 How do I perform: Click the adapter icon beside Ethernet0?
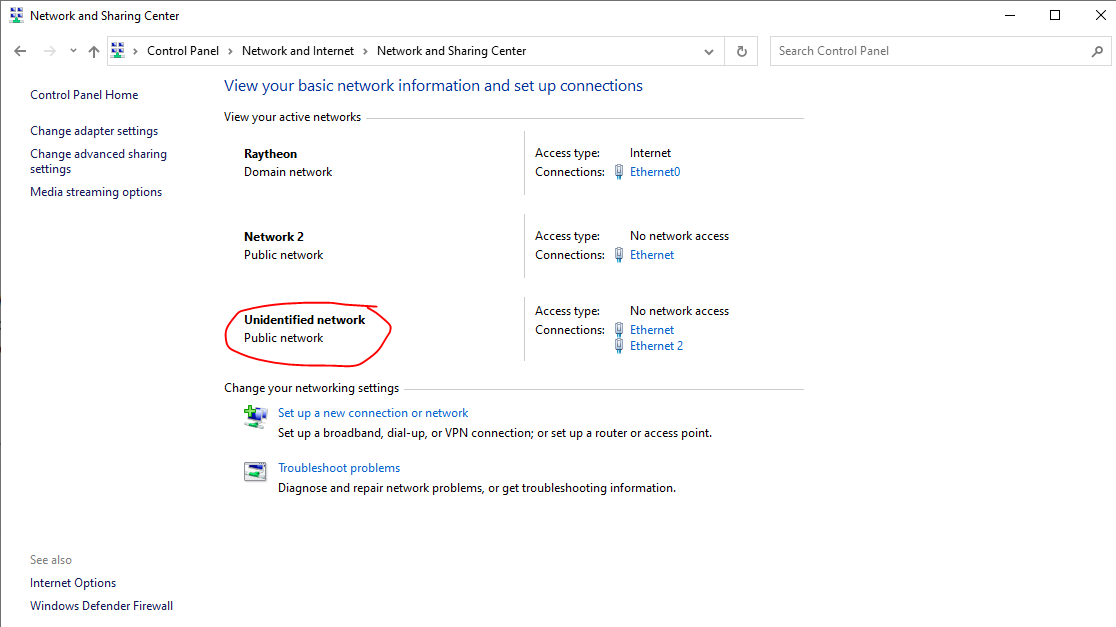pyautogui.click(x=619, y=172)
